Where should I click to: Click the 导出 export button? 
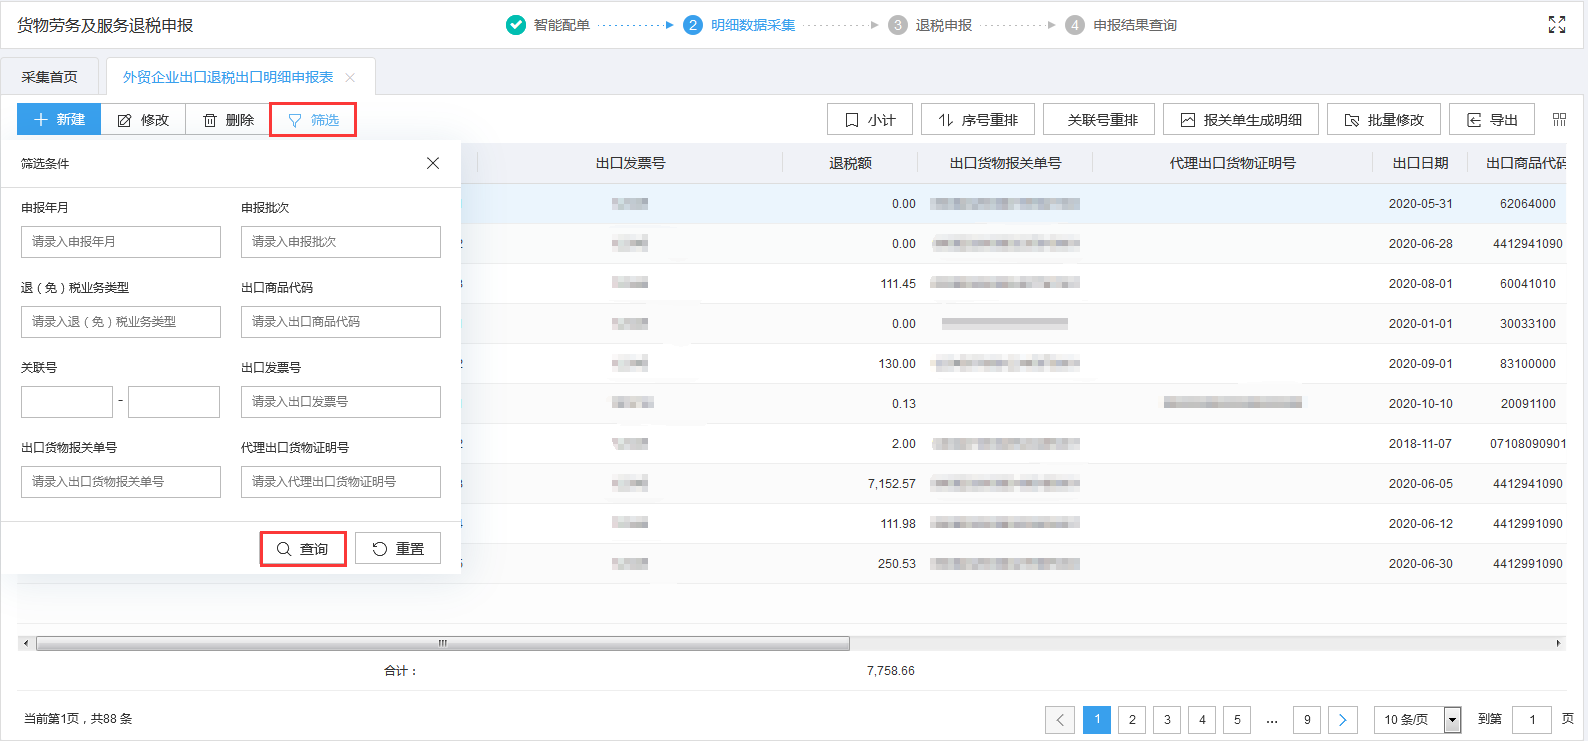point(1491,120)
